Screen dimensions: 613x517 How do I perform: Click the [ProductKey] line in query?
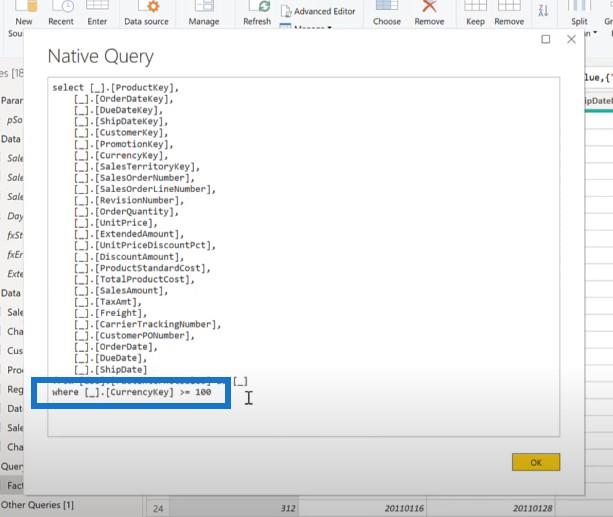[115, 88]
